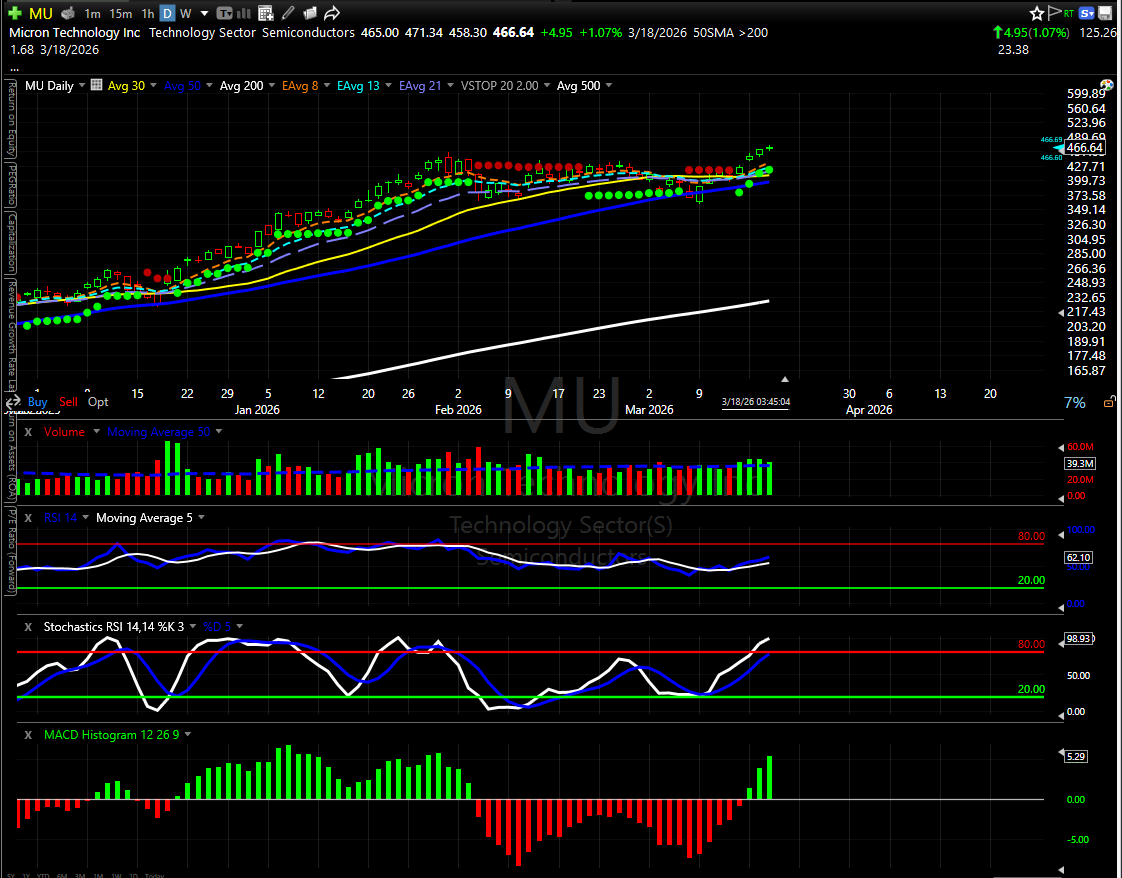Open the add-column table icon
1122x878 pixels.
coord(265,13)
